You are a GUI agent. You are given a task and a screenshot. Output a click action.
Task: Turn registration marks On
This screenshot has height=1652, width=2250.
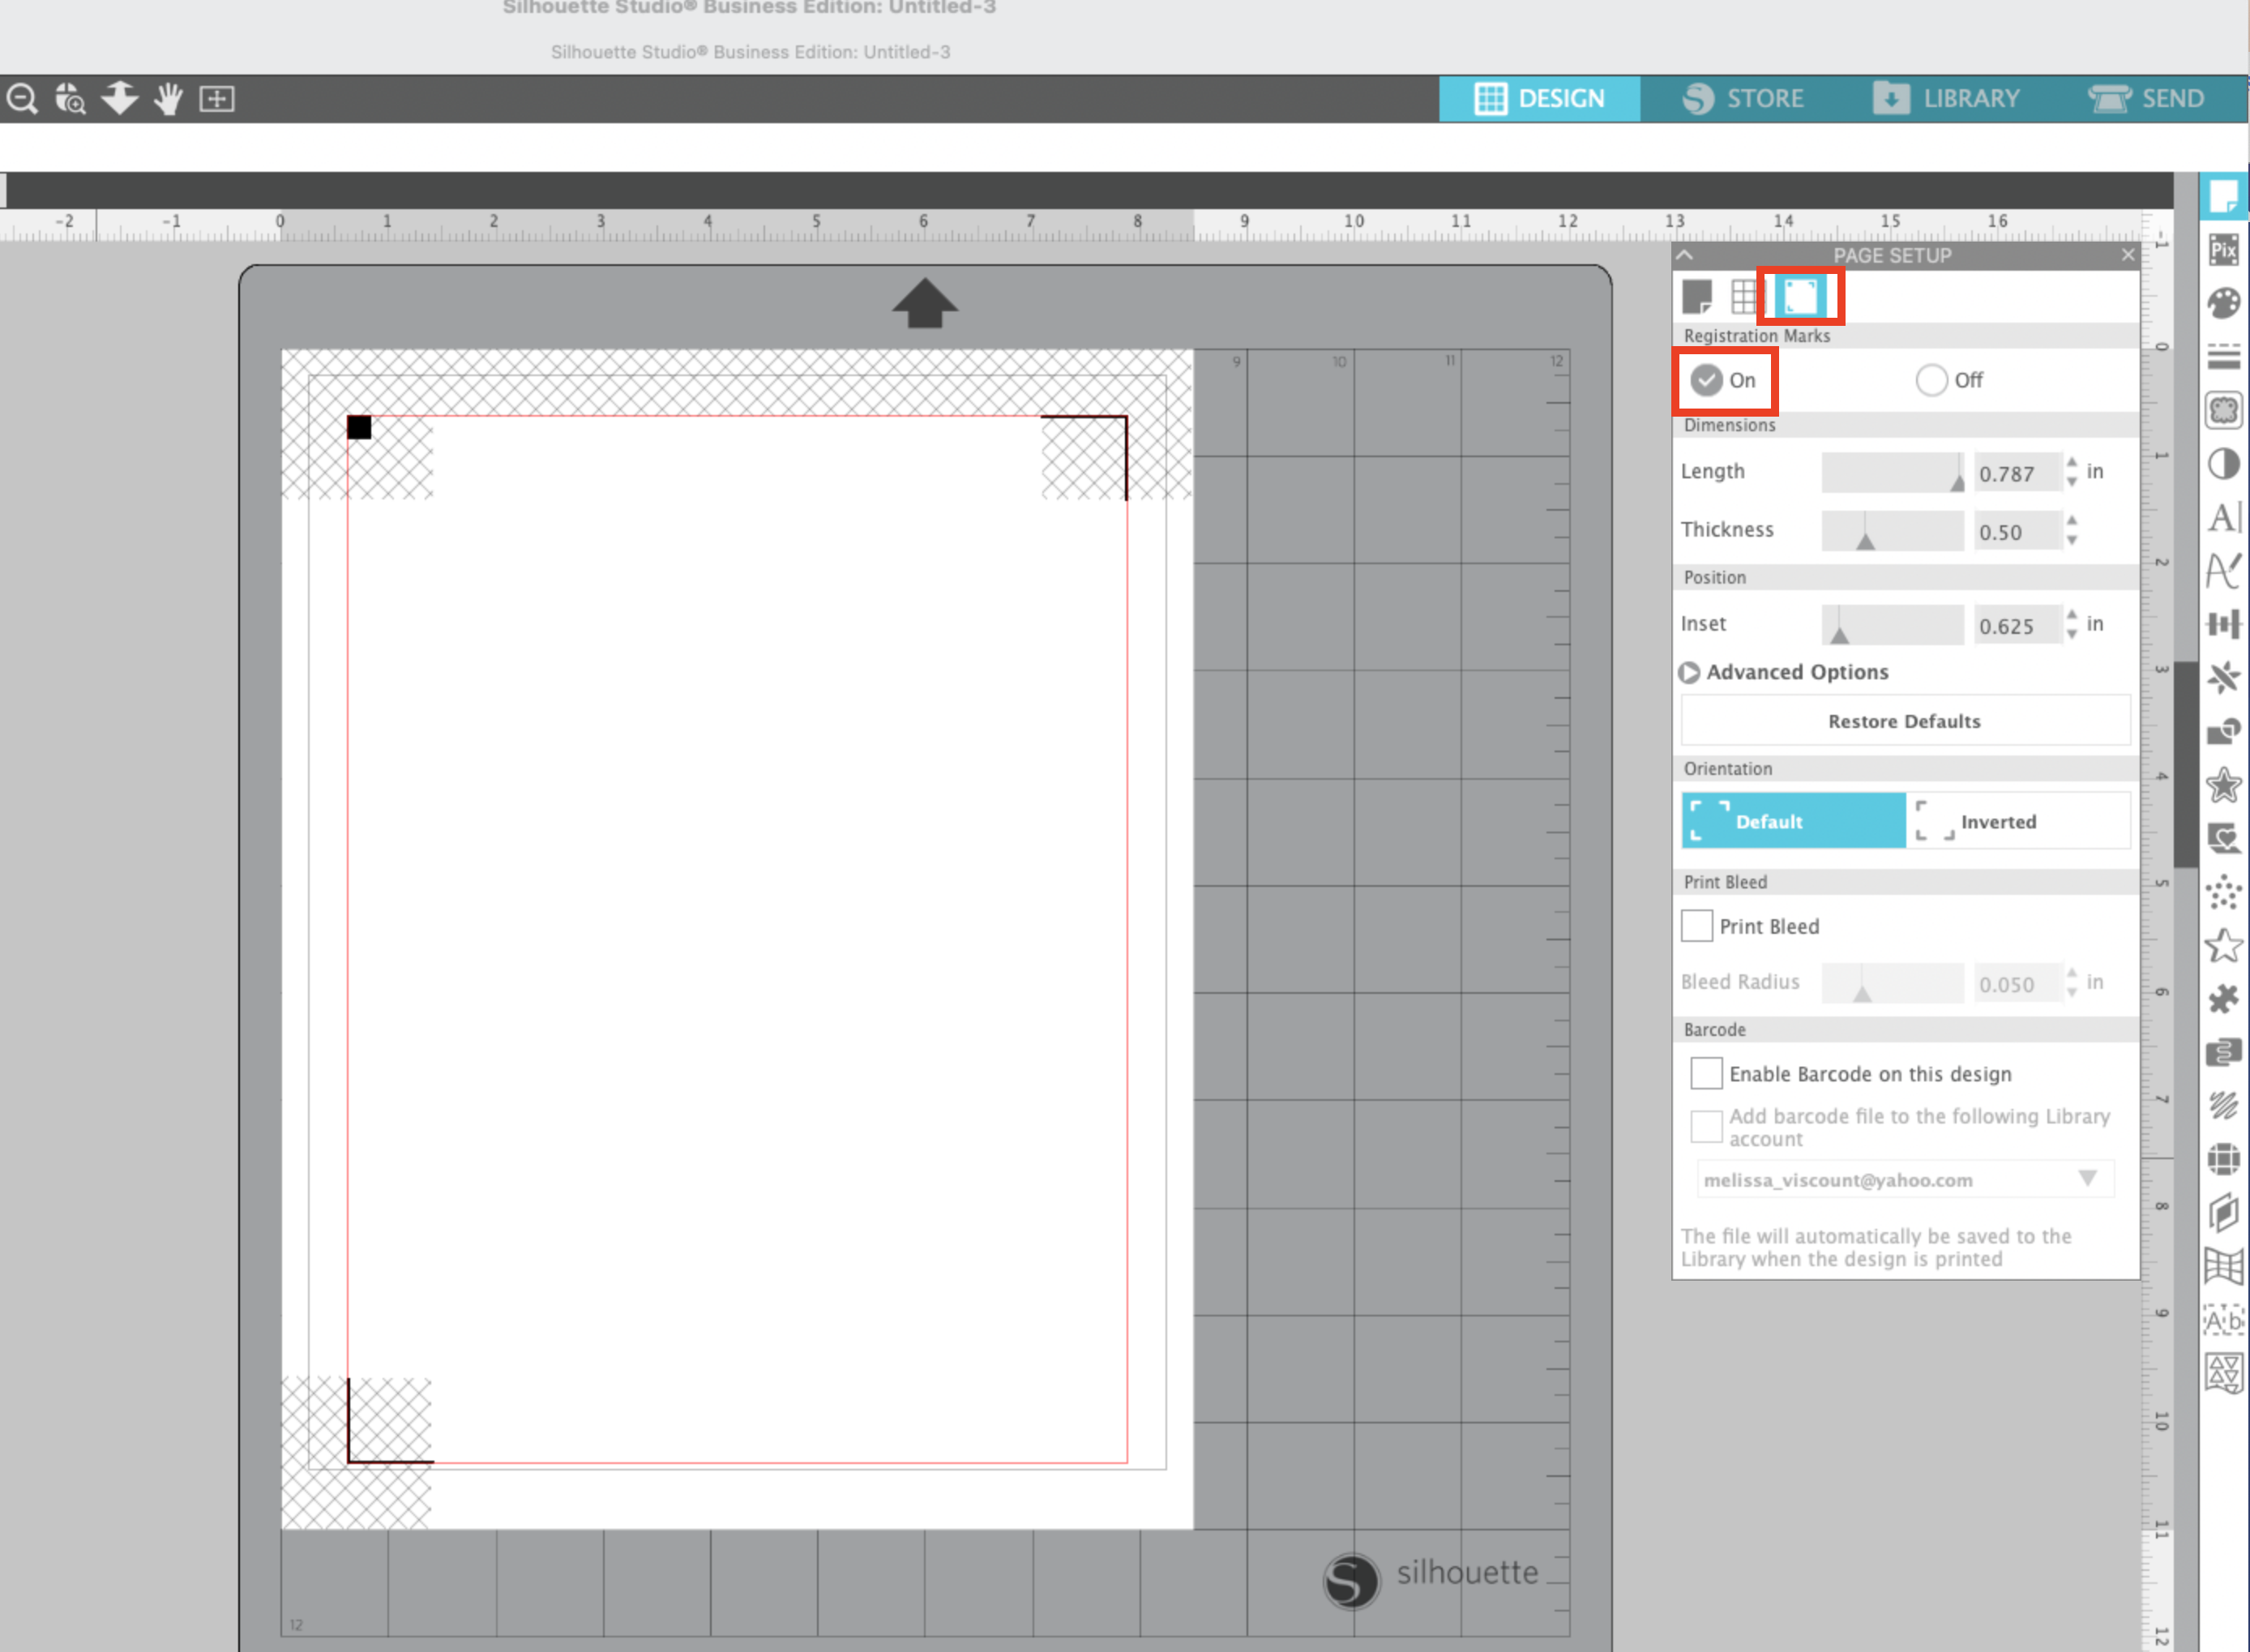[x=1707, y=380]
